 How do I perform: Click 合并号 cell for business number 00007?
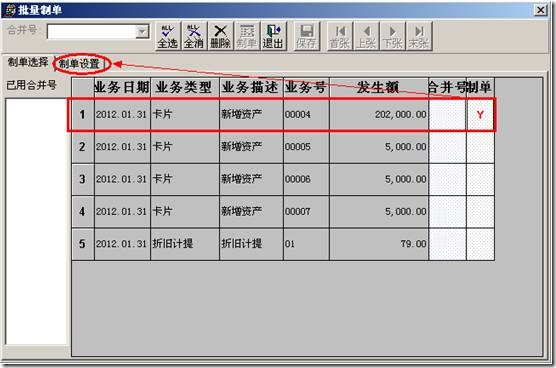point(447,211)
